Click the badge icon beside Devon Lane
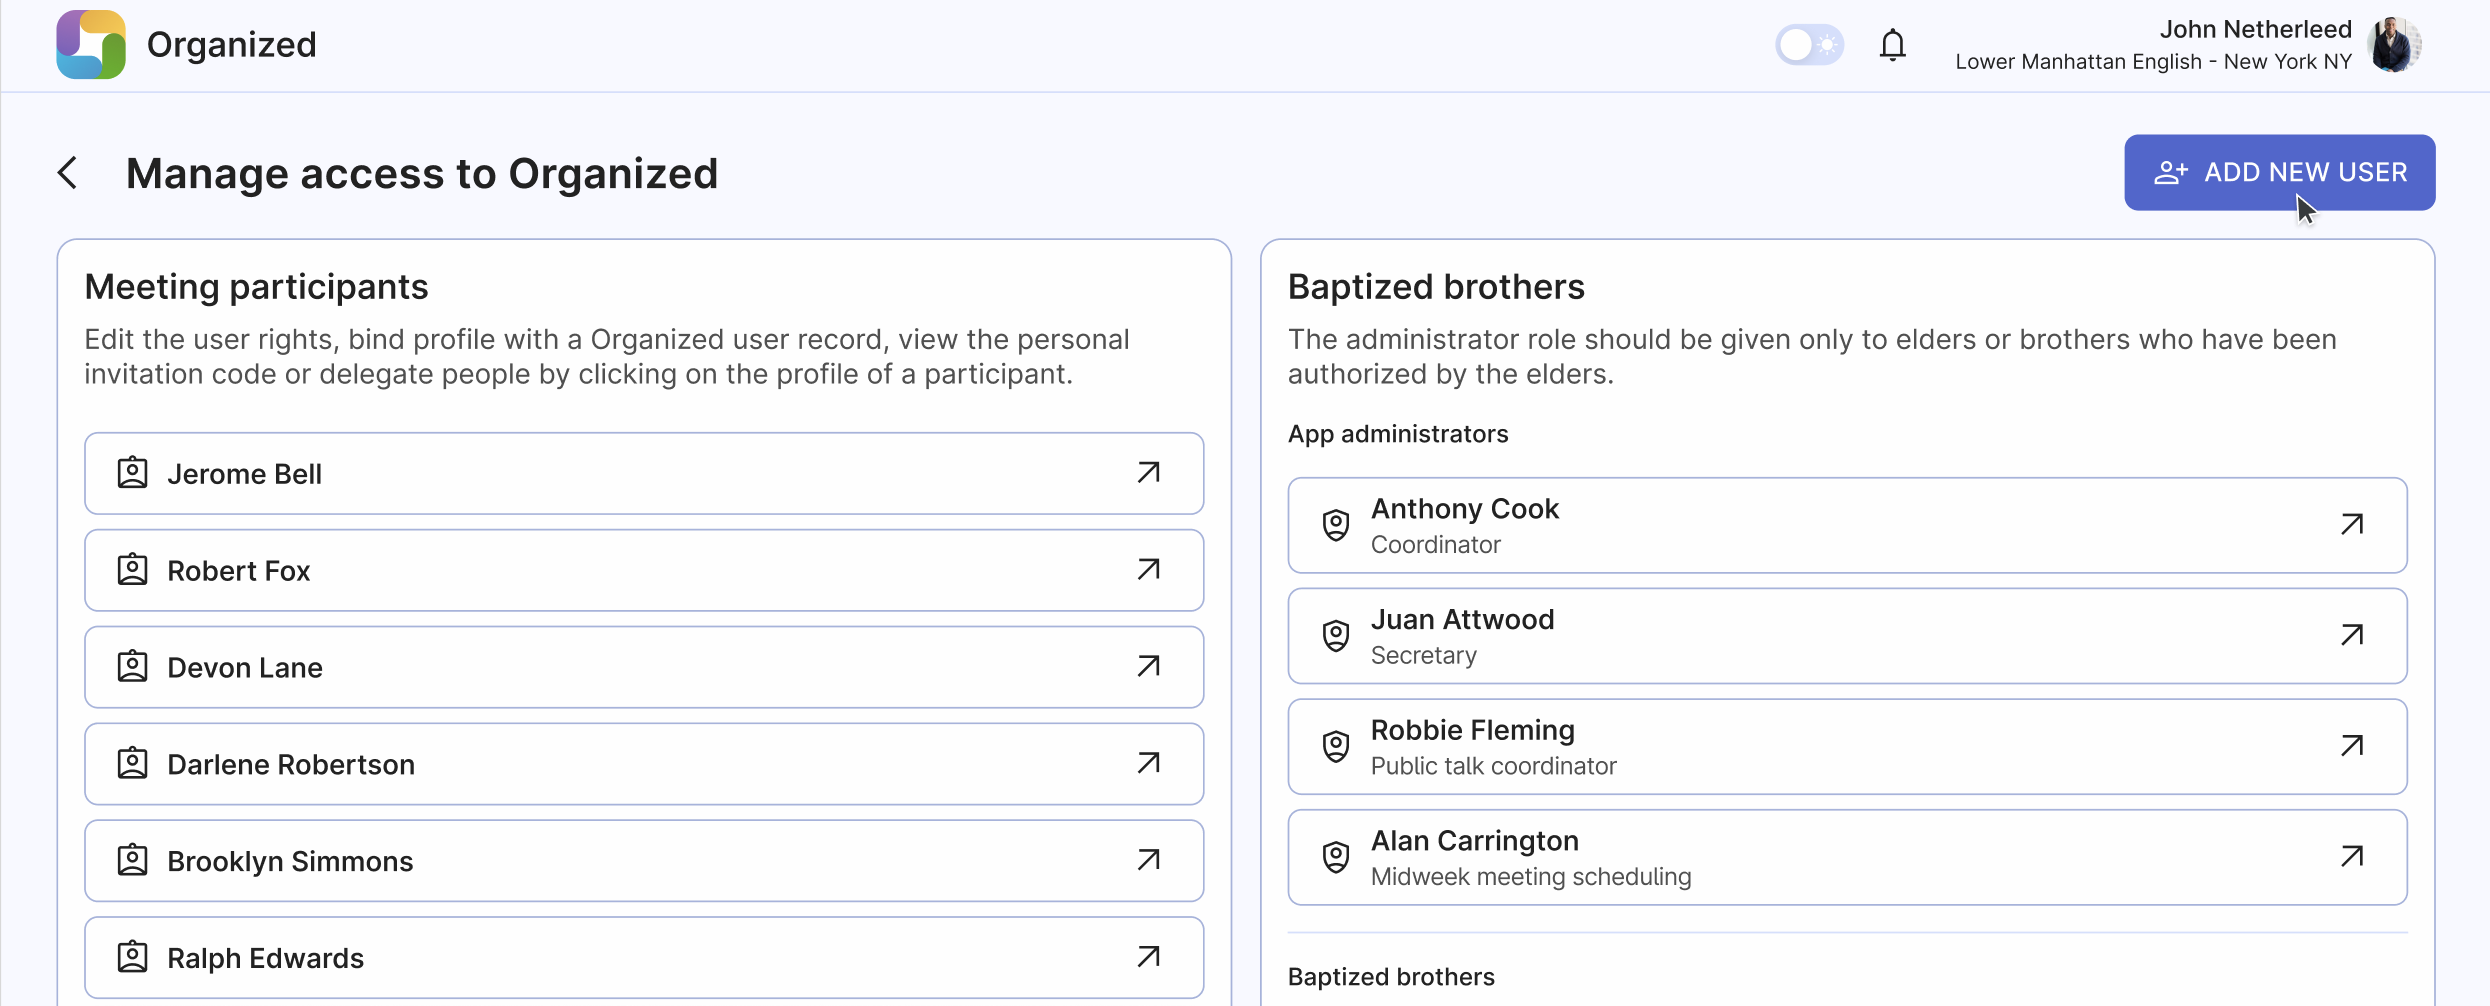 point(132,667)
